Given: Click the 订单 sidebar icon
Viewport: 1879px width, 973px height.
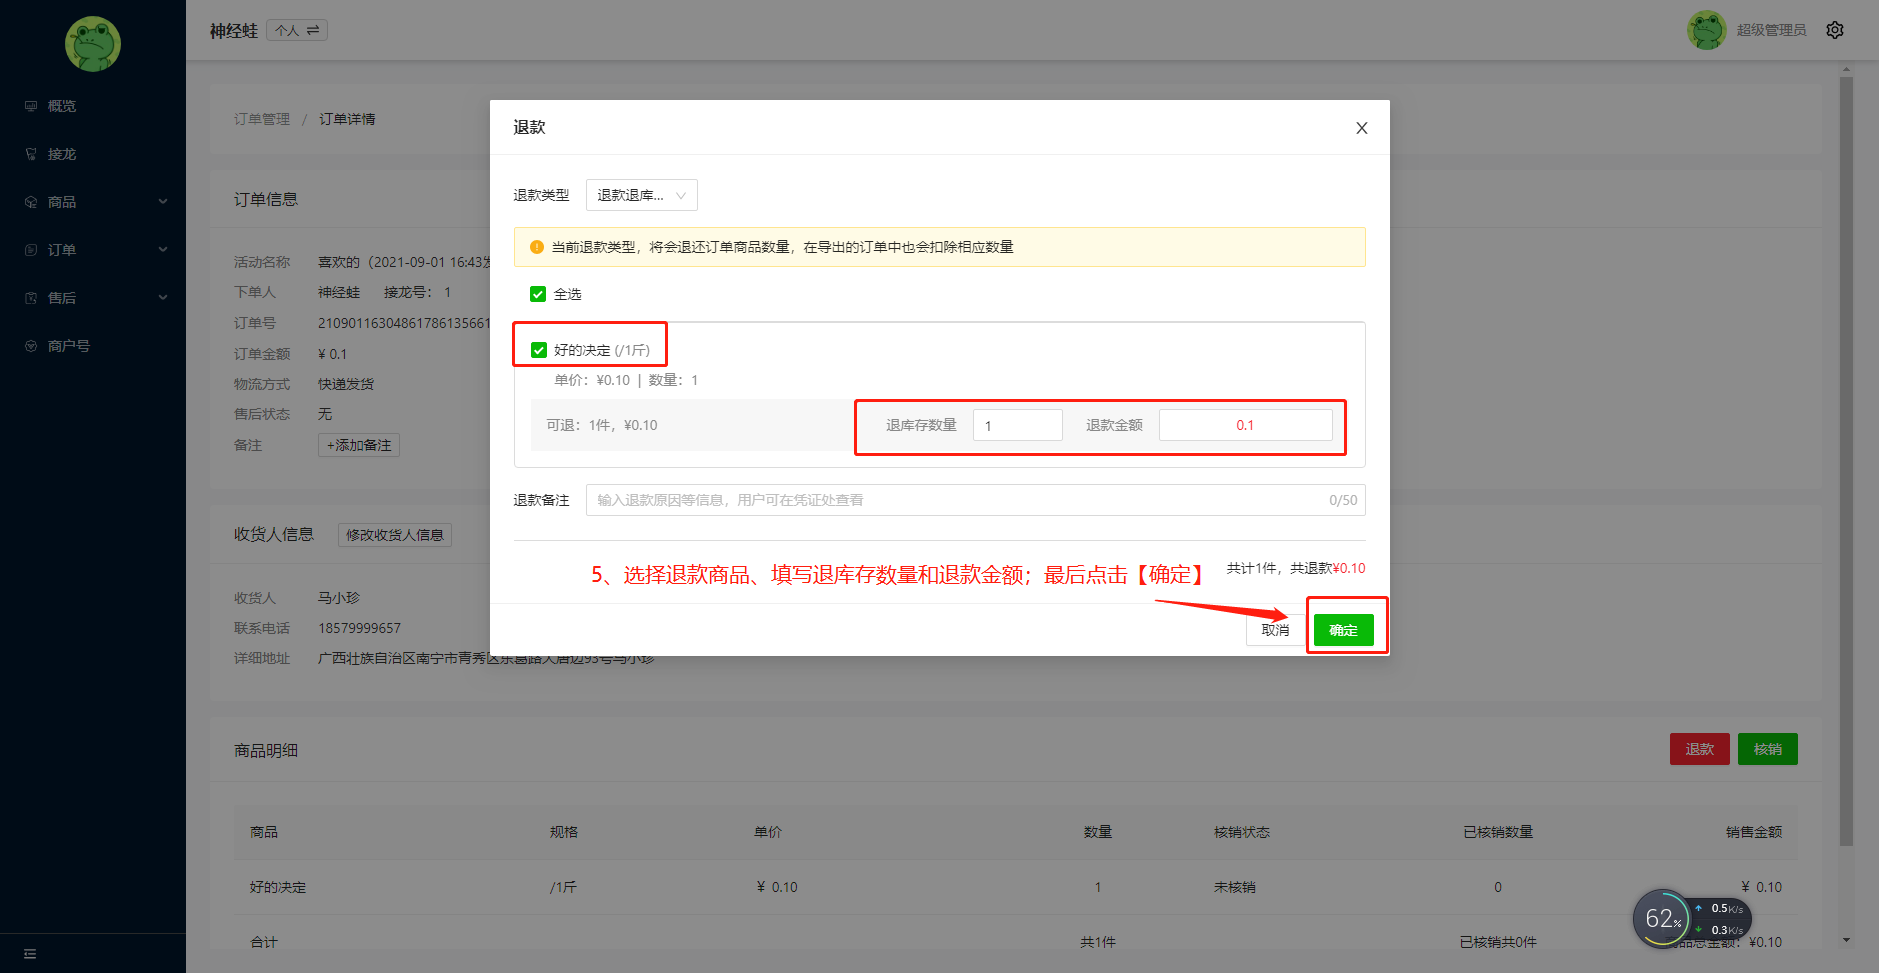Looking at the screenshot, I should [31, 250].
